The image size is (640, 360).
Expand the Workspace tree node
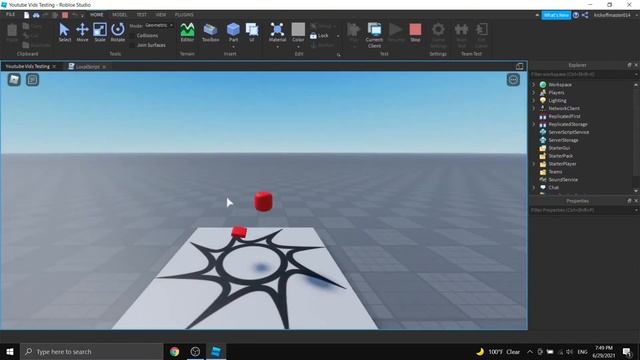click(533, 84)
